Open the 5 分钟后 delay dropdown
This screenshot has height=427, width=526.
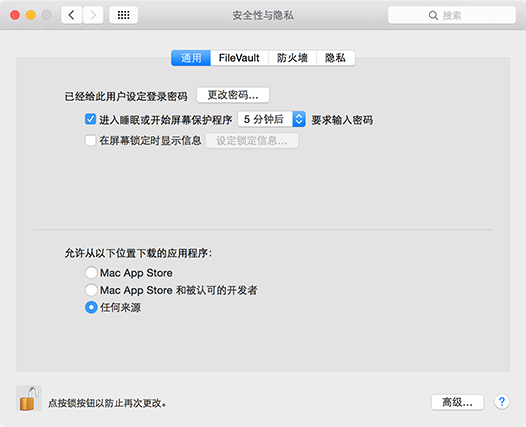click(271, 119)
